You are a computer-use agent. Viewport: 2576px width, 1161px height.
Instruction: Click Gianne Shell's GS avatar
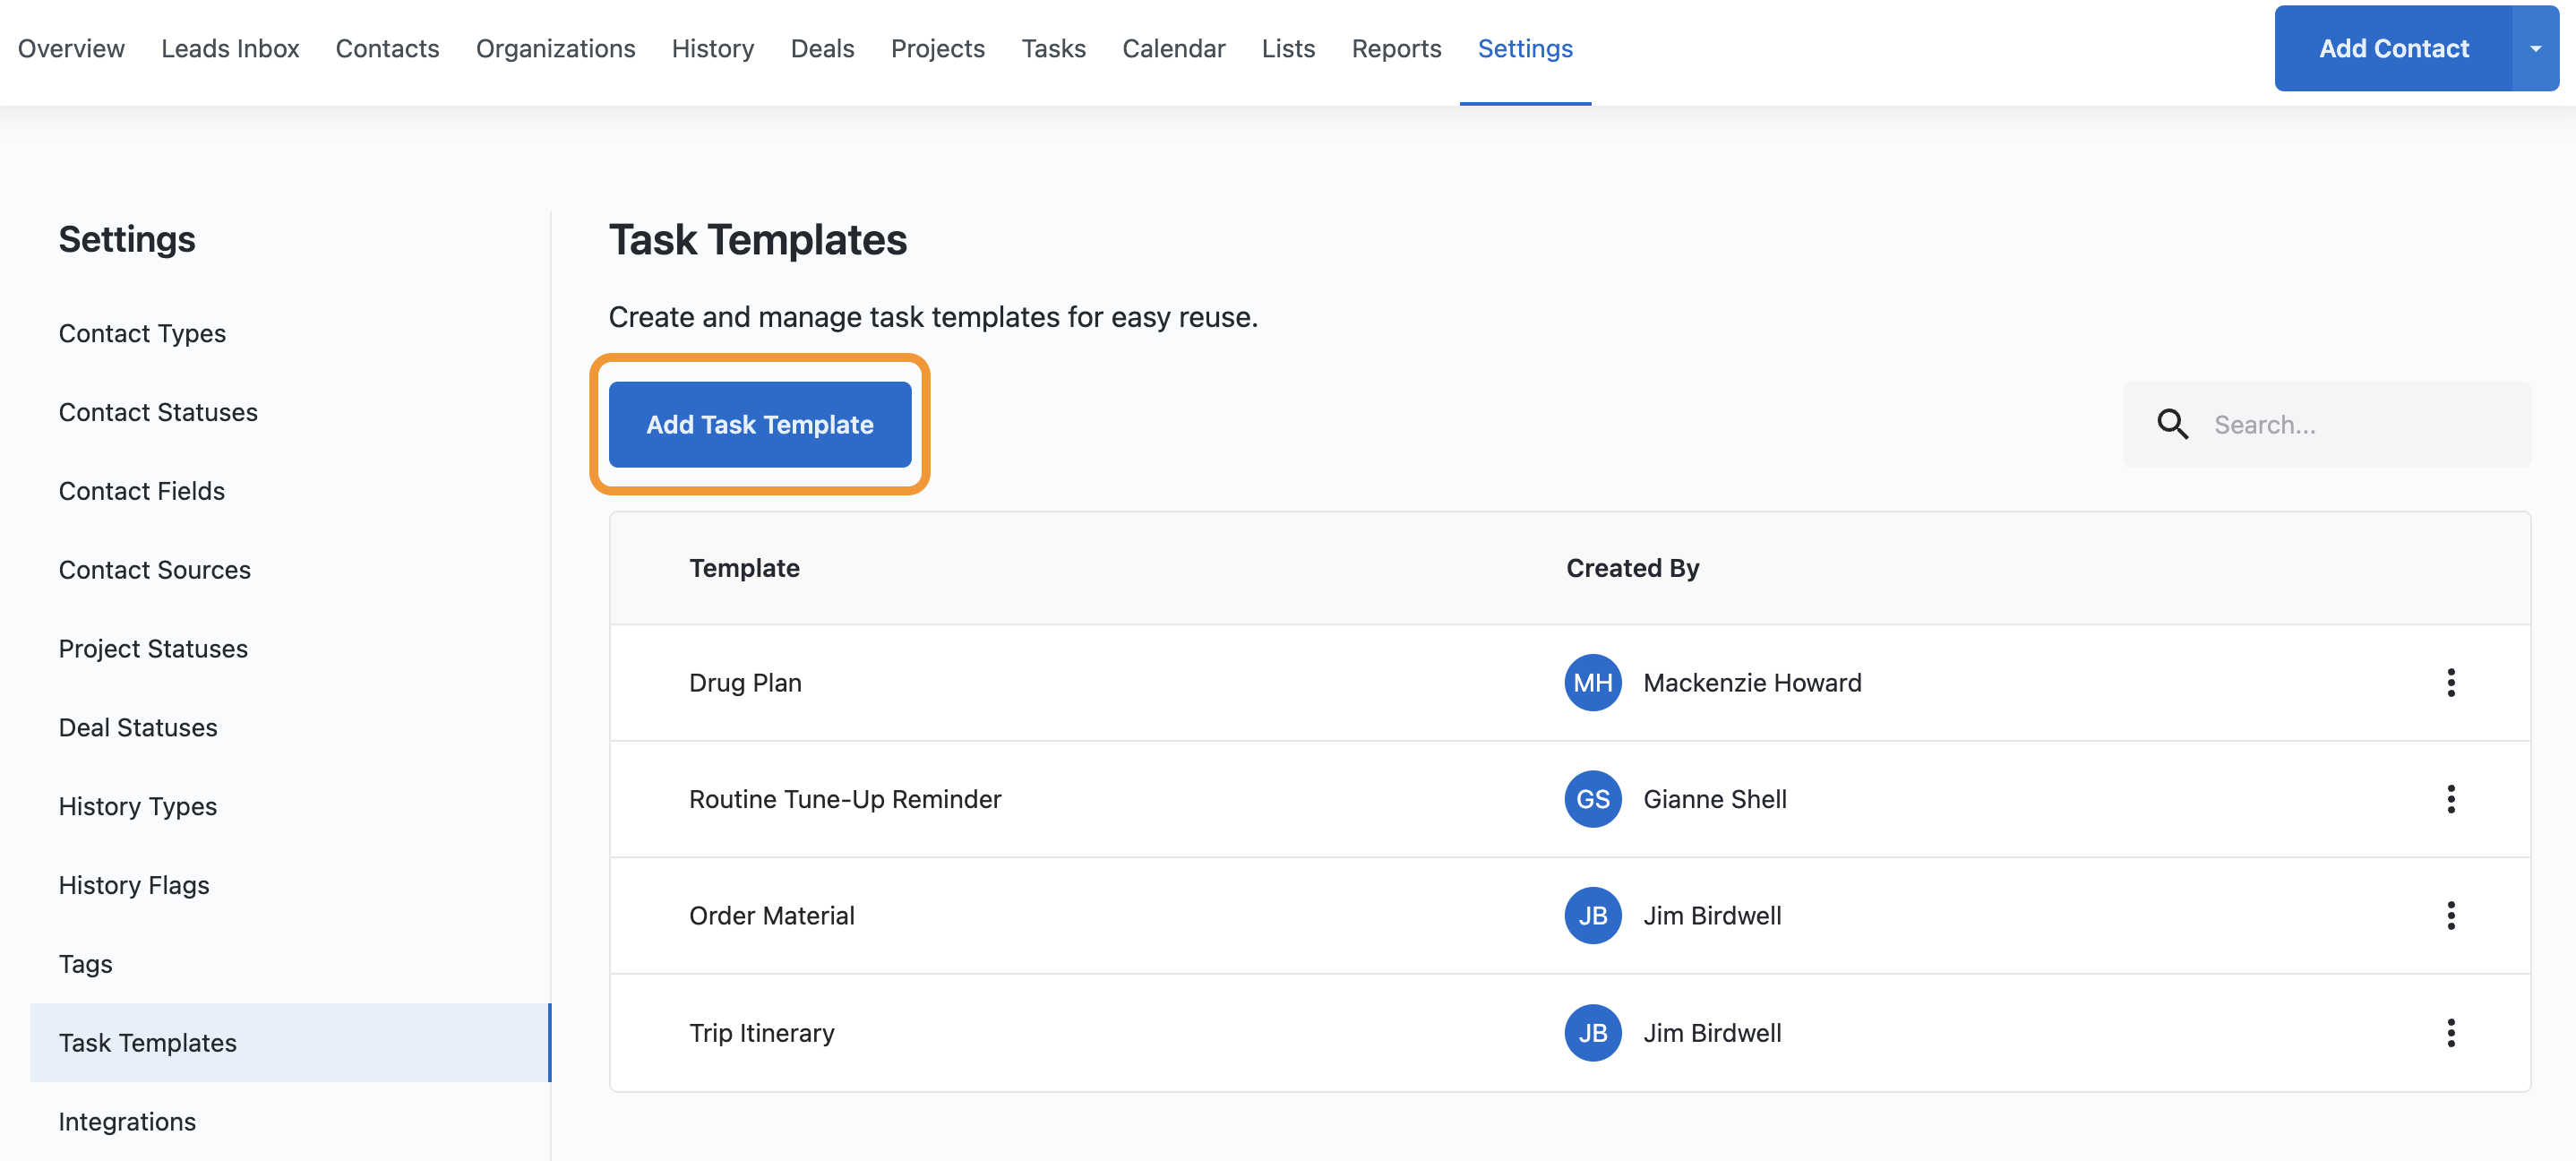(x=1592, y=799)
